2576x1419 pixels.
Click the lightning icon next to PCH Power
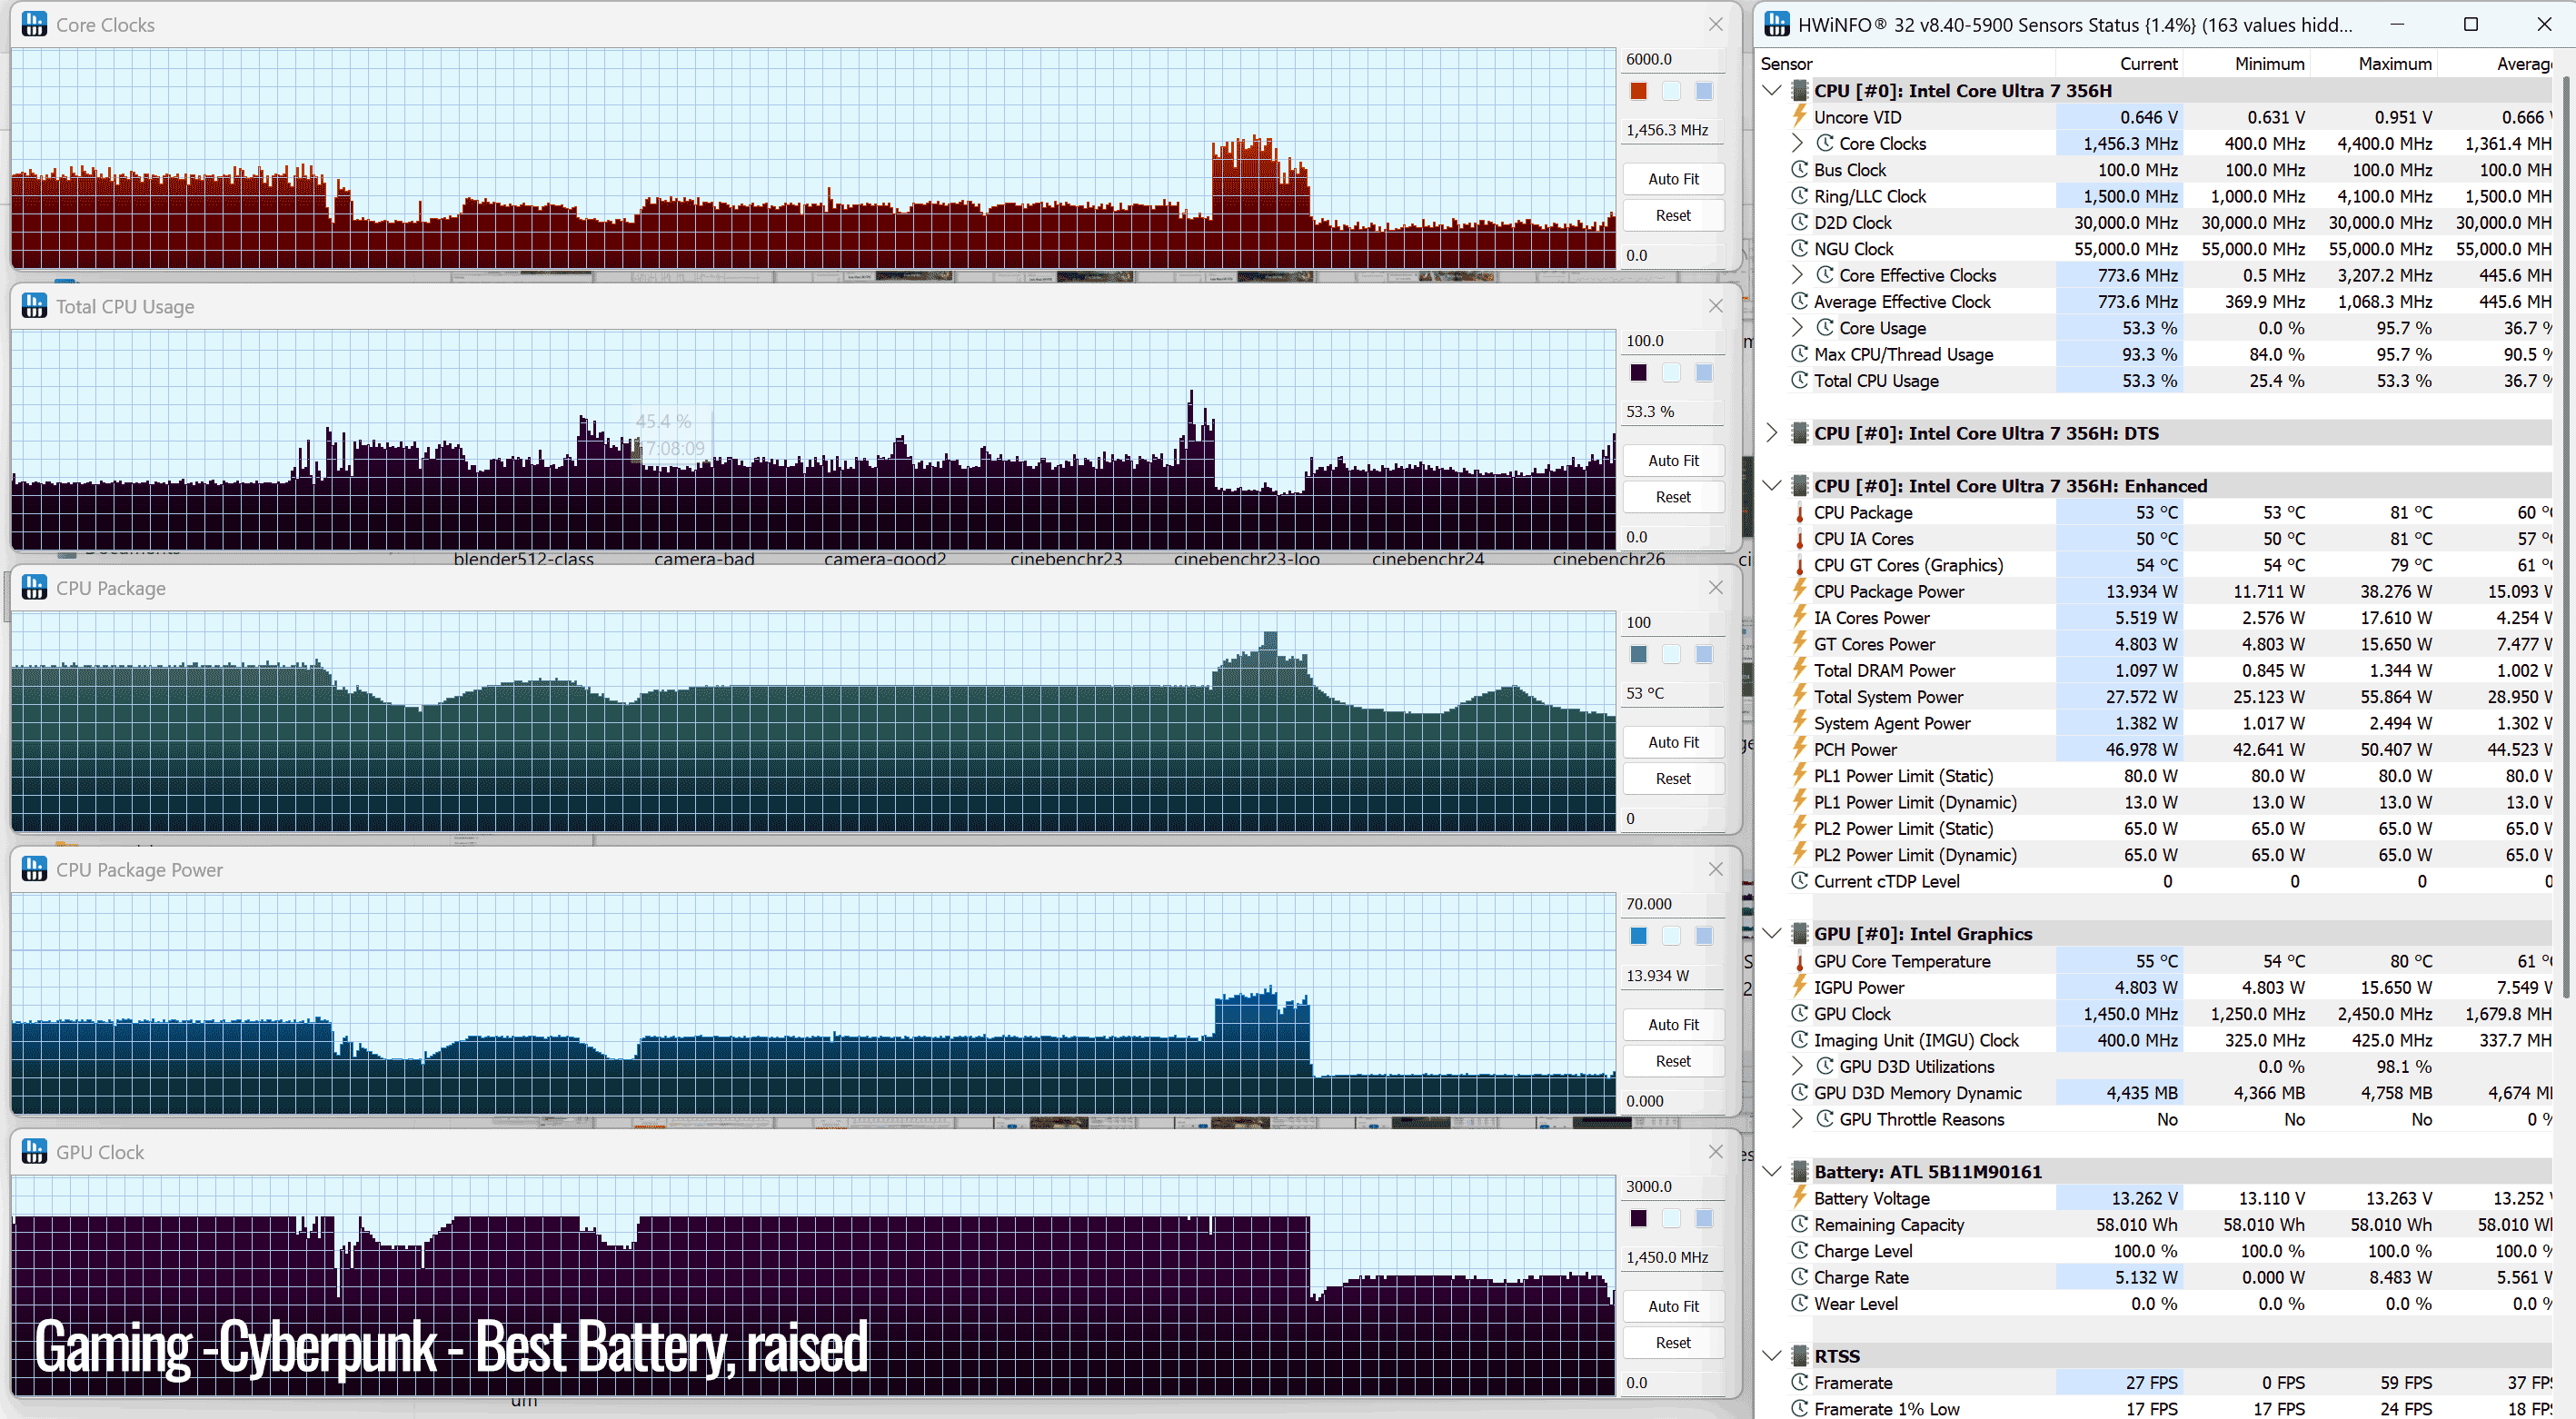[1800, 749]
